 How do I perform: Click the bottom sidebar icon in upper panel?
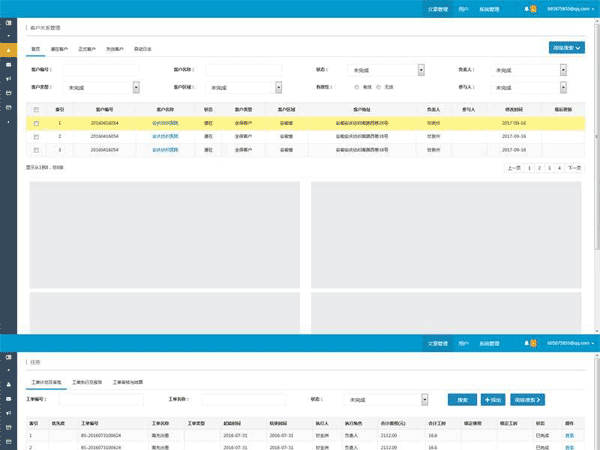[8, 120]
